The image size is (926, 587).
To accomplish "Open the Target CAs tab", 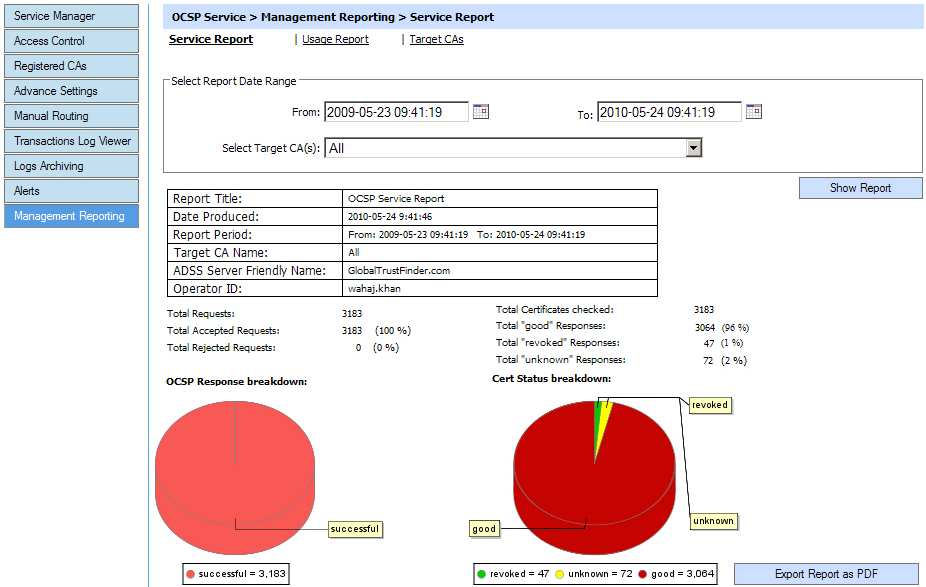I will click(436, 39).
